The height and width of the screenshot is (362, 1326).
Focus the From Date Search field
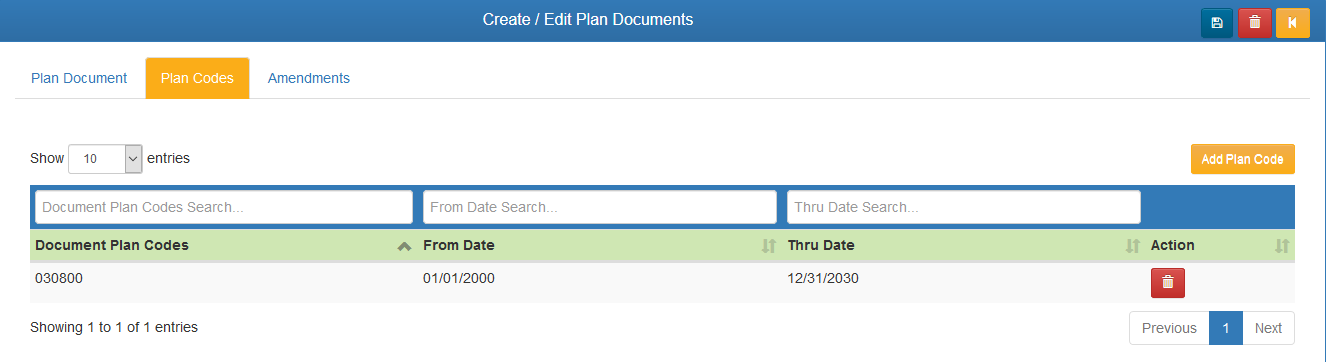click(600, 207)
